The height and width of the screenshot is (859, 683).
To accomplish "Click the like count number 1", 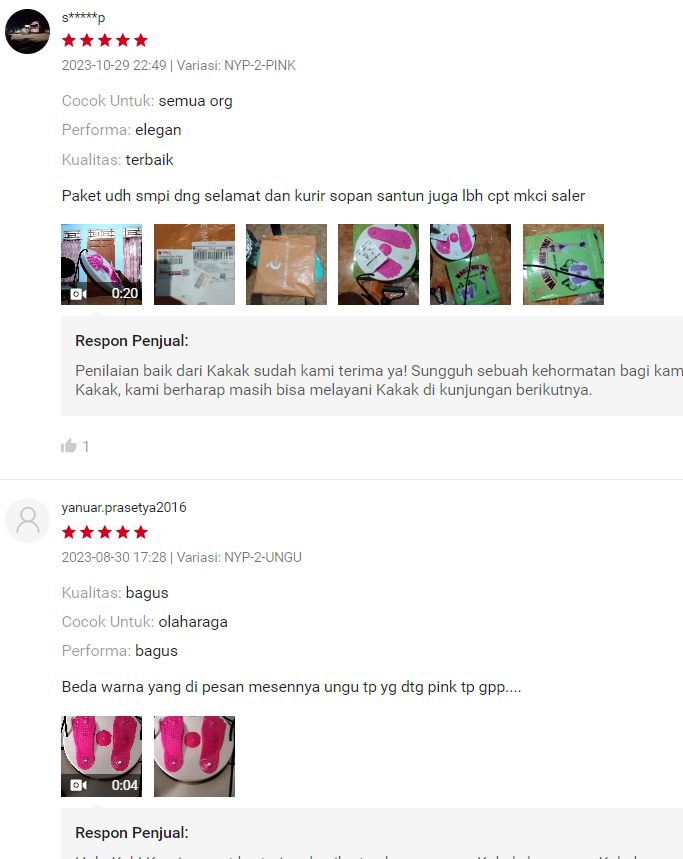I will click(x=86, y=446).
